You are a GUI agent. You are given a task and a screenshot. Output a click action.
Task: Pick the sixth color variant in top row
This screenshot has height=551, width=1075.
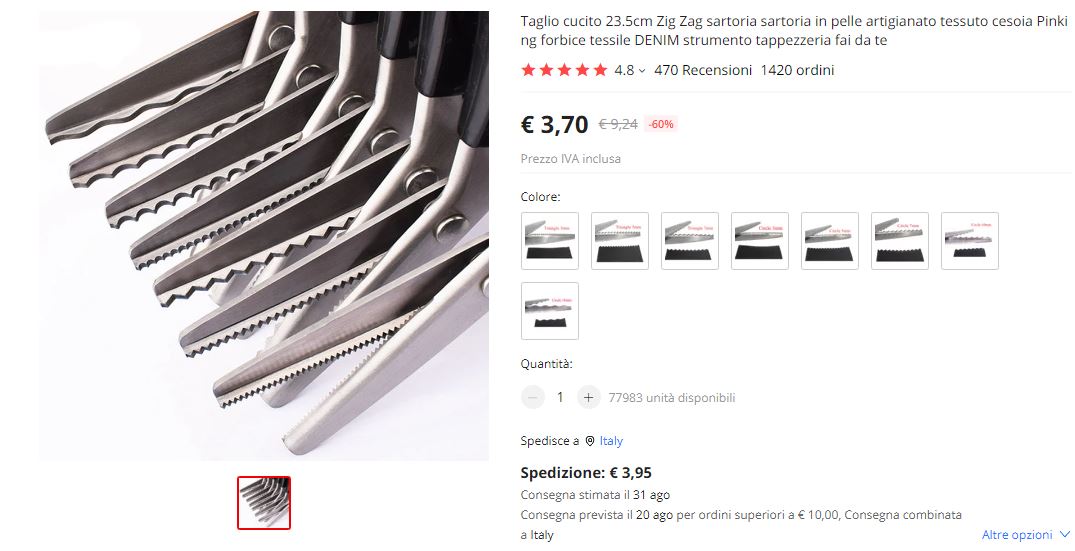(x=899, y=241)
